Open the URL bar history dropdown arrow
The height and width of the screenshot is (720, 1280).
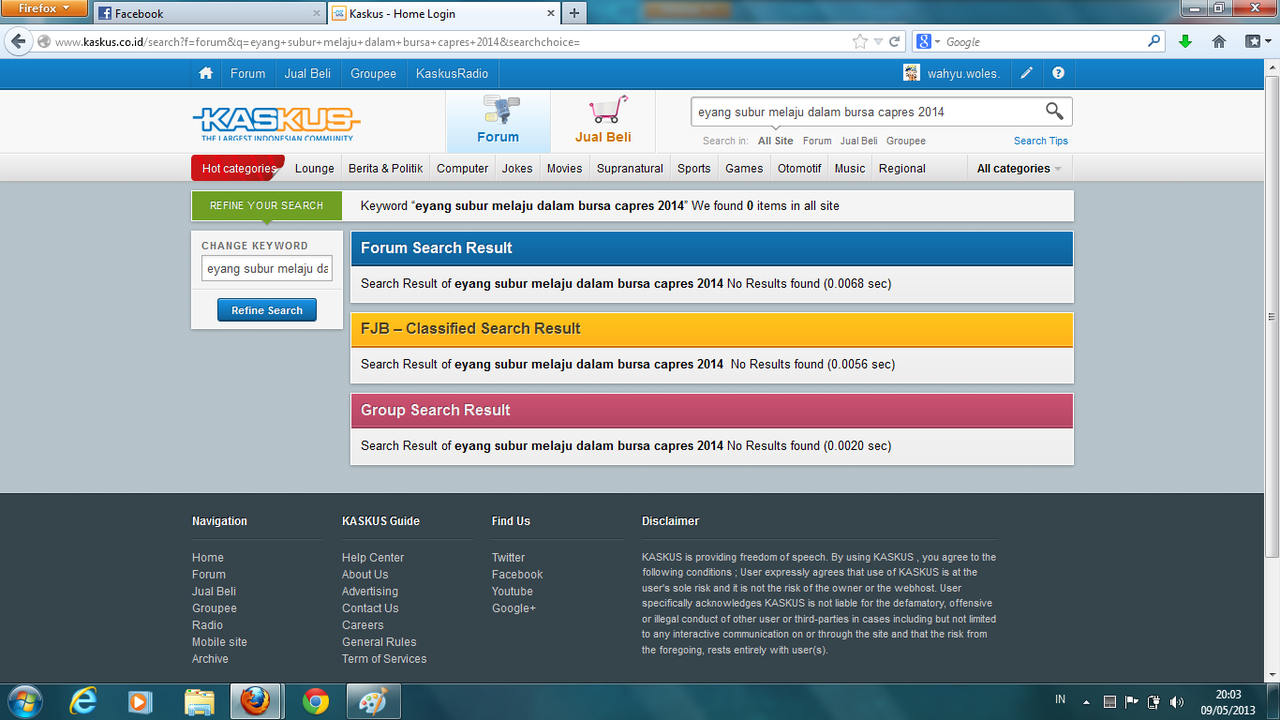[x=878, y=42]
